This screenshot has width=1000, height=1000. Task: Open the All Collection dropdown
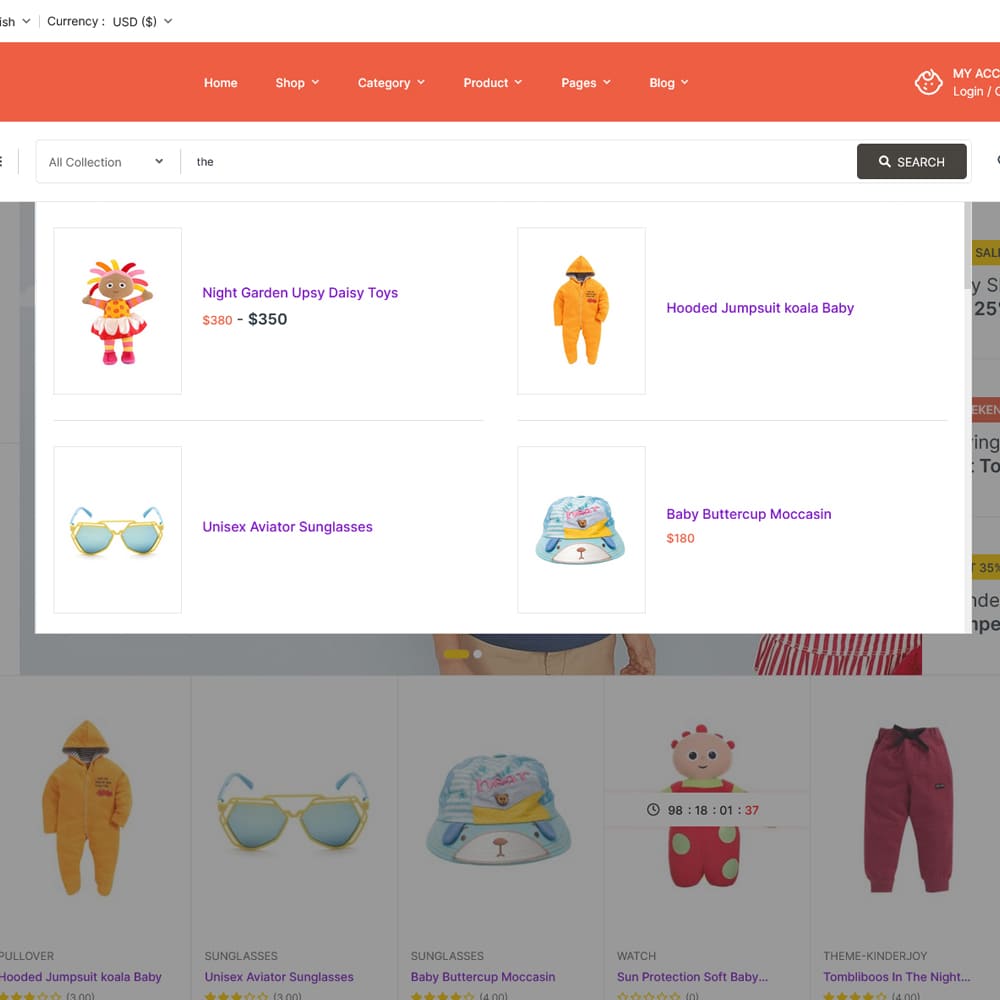106,162
